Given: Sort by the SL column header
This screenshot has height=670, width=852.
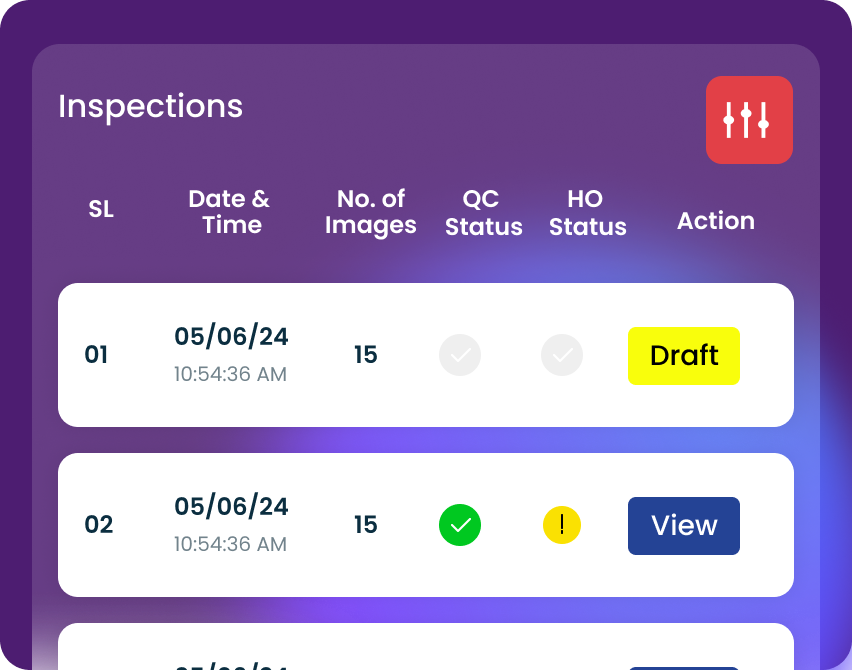Looking at the screenshot, I should click(101, 210).
